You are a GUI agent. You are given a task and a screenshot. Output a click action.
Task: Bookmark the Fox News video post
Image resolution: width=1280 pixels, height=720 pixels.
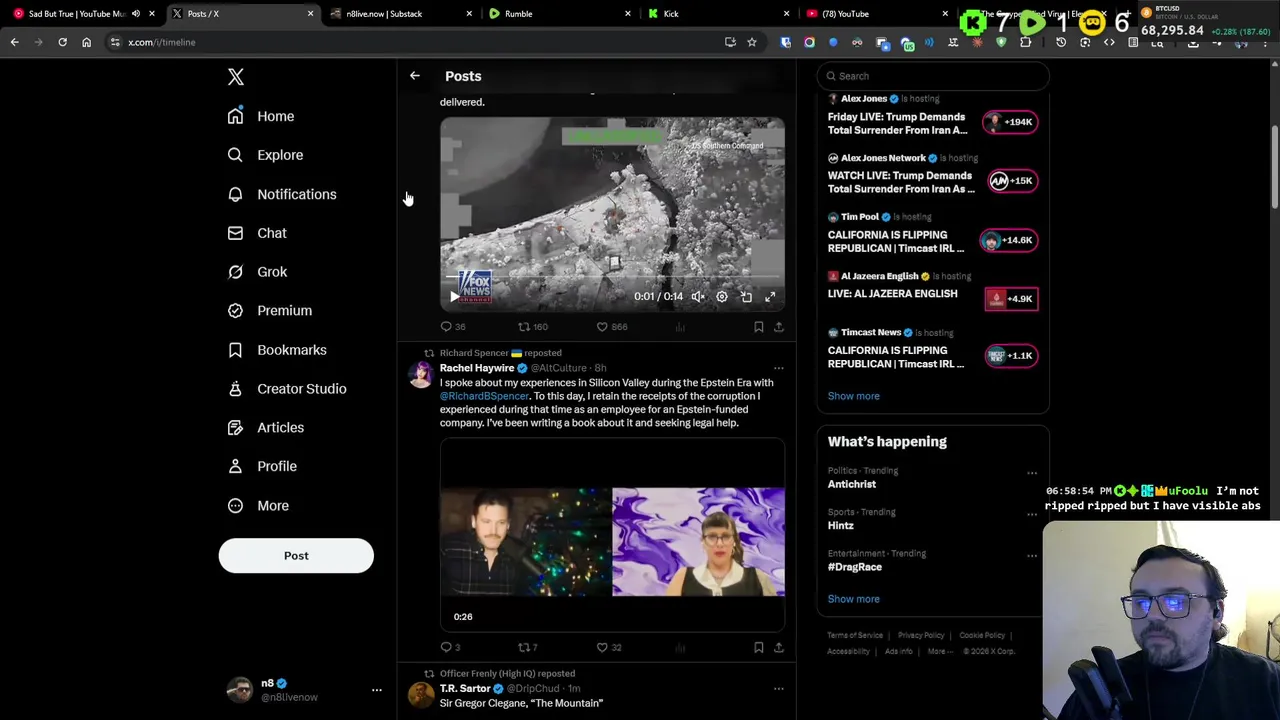758,327
